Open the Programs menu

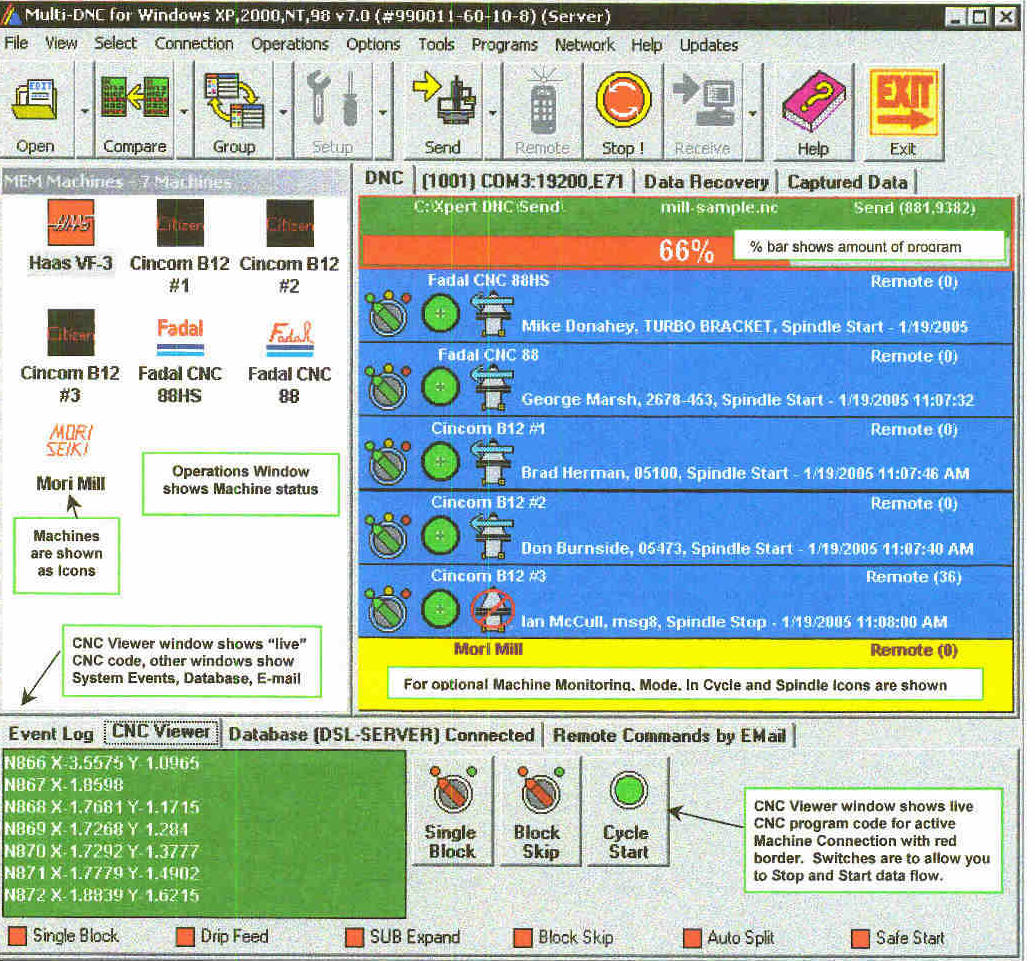(x=504, y=45)
